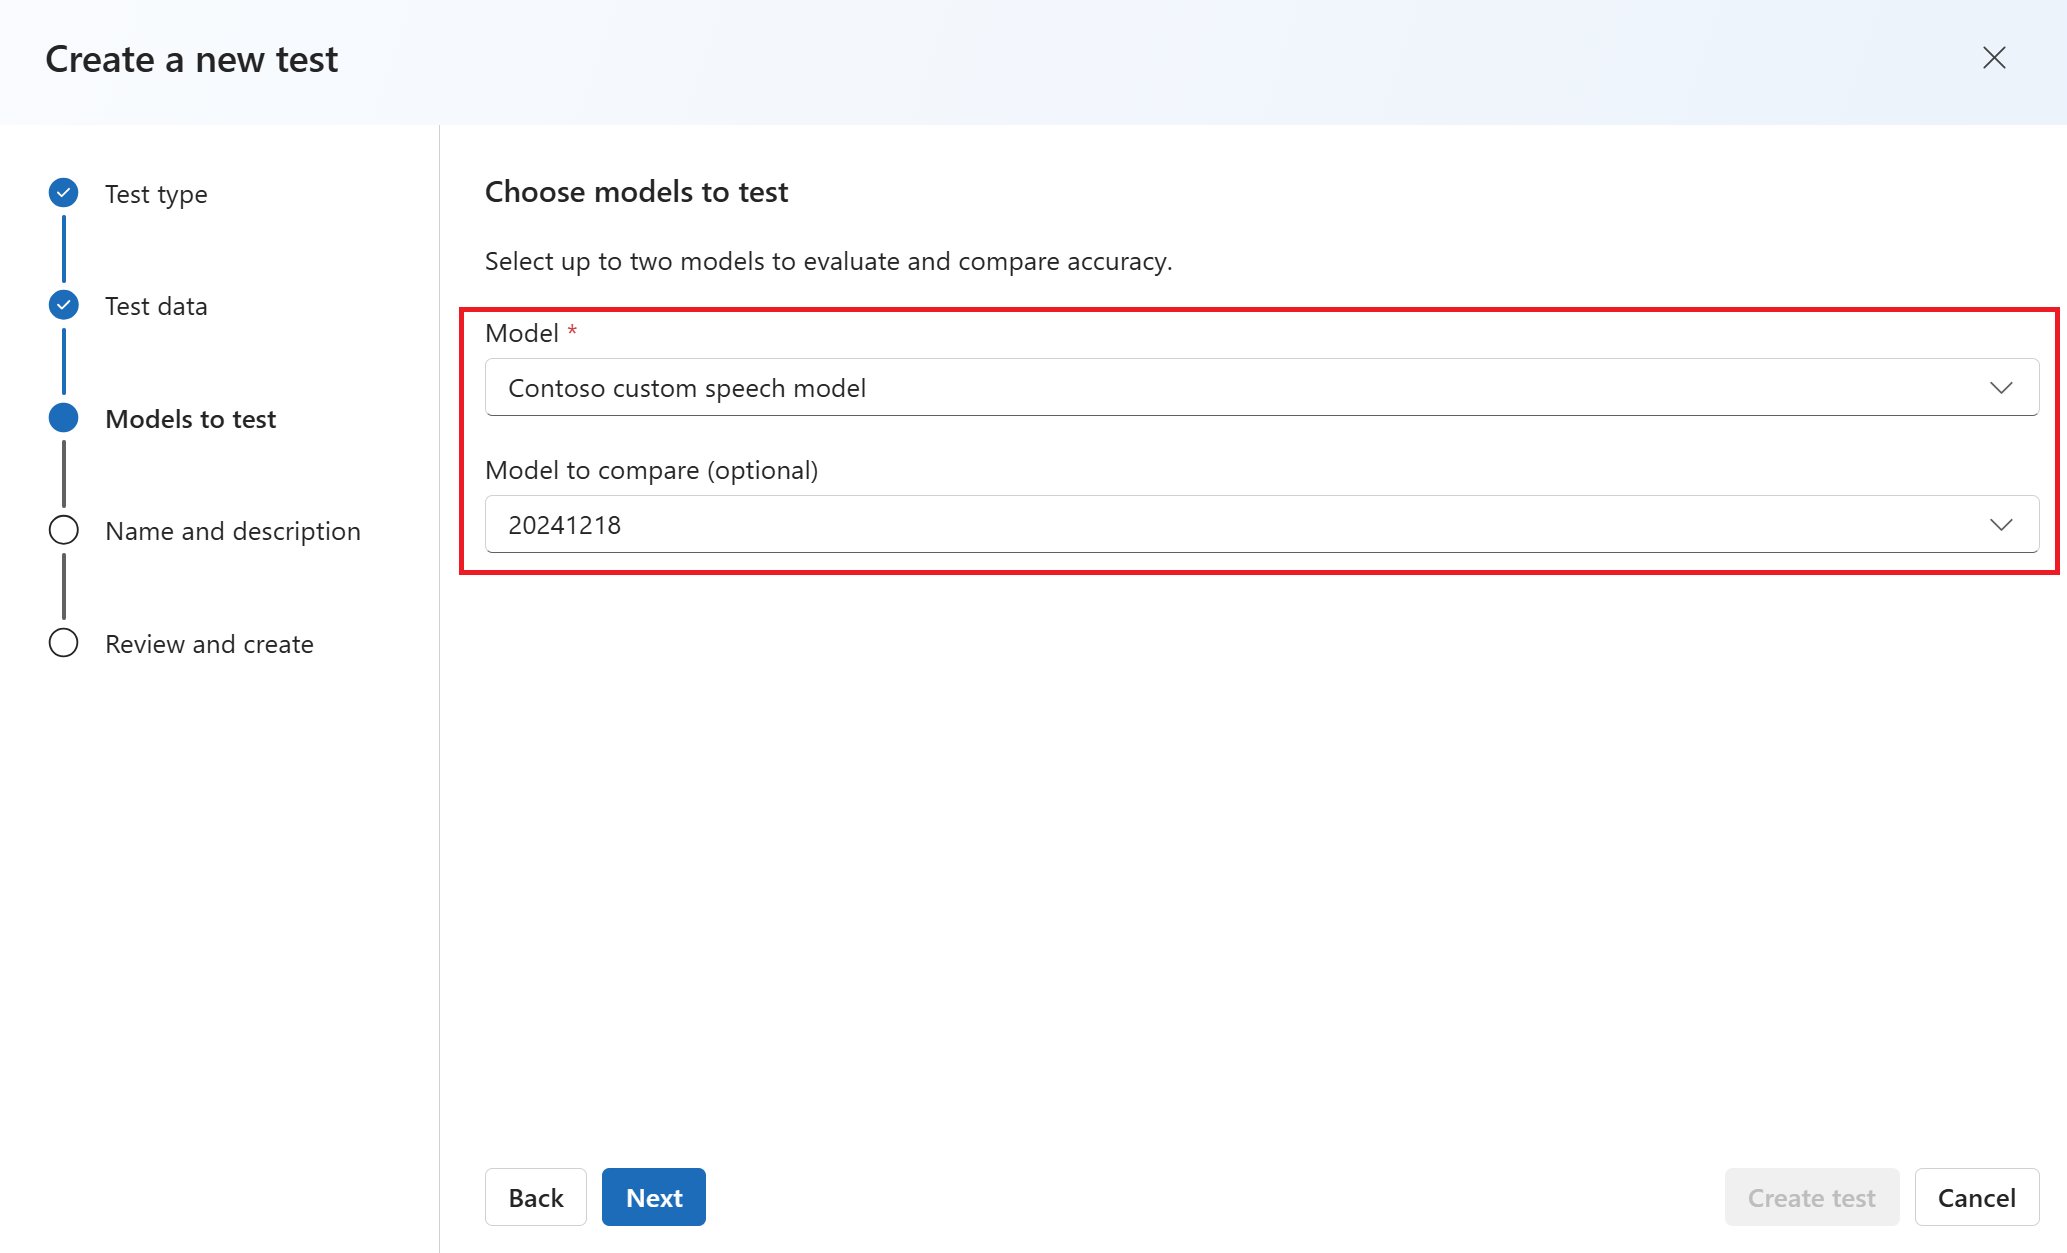This screenshot has width=2067, height=1253.
Task: Go to the Test data step
Action: (156, 306)
